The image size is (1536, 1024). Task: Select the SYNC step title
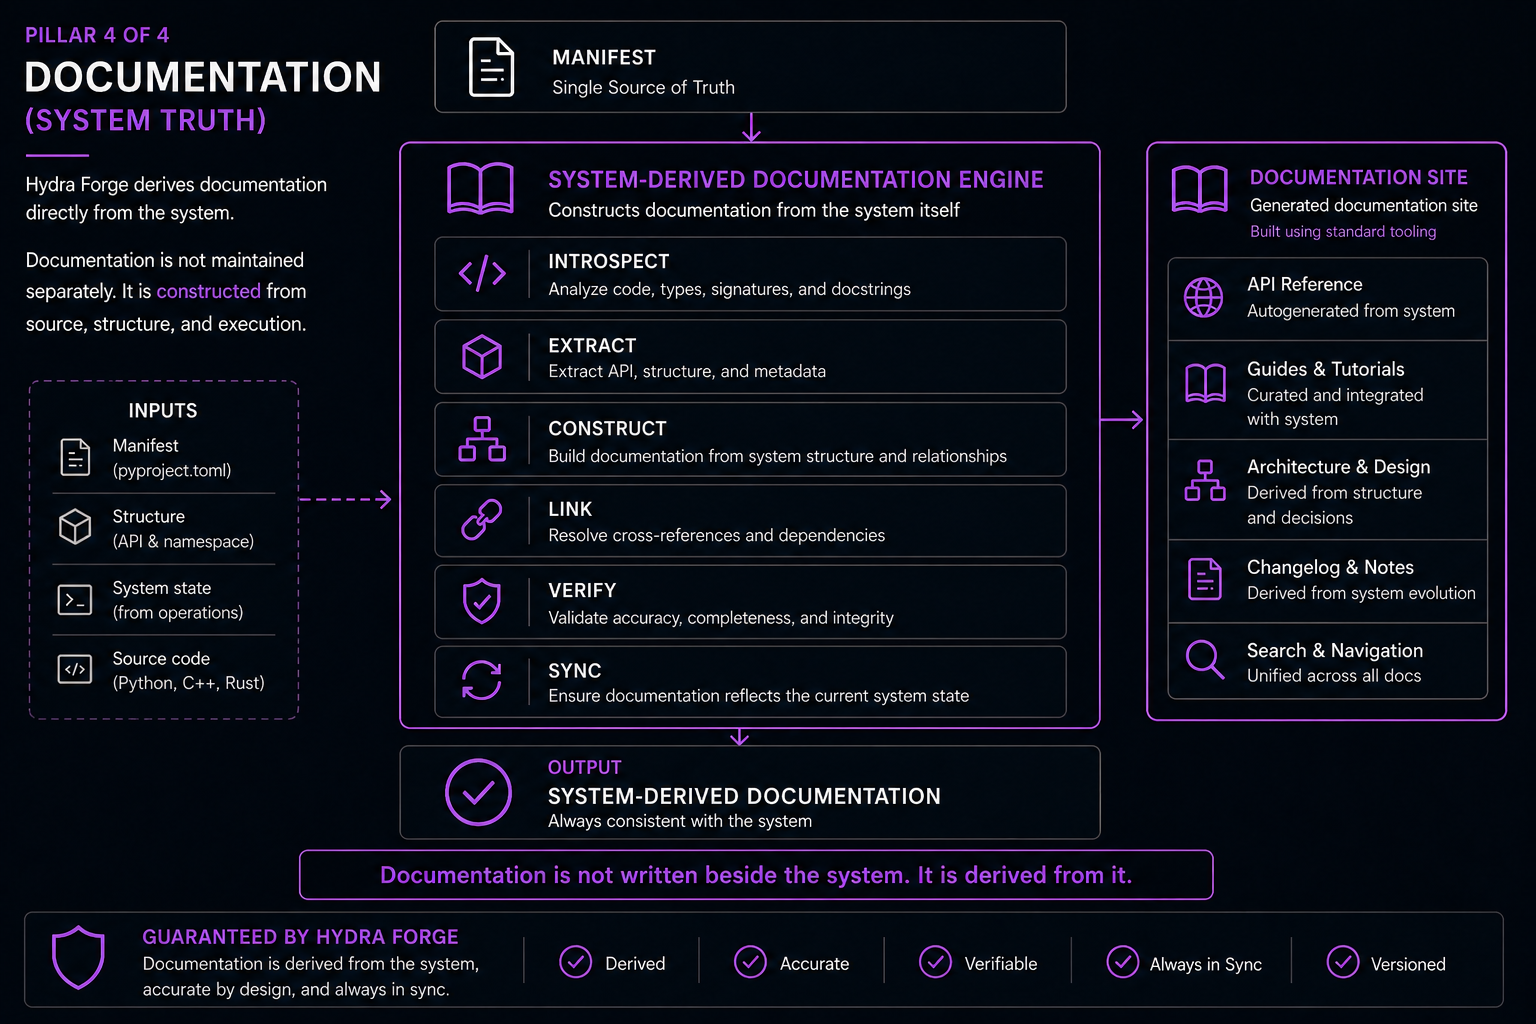coord(575,670)
